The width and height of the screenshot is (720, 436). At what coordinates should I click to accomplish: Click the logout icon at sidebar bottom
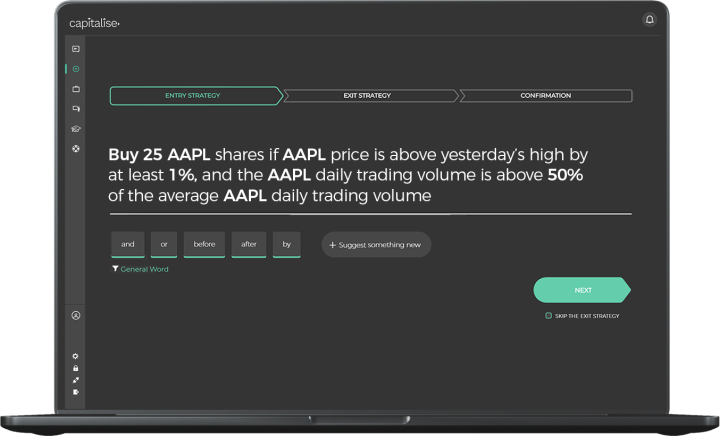(75, 392)
